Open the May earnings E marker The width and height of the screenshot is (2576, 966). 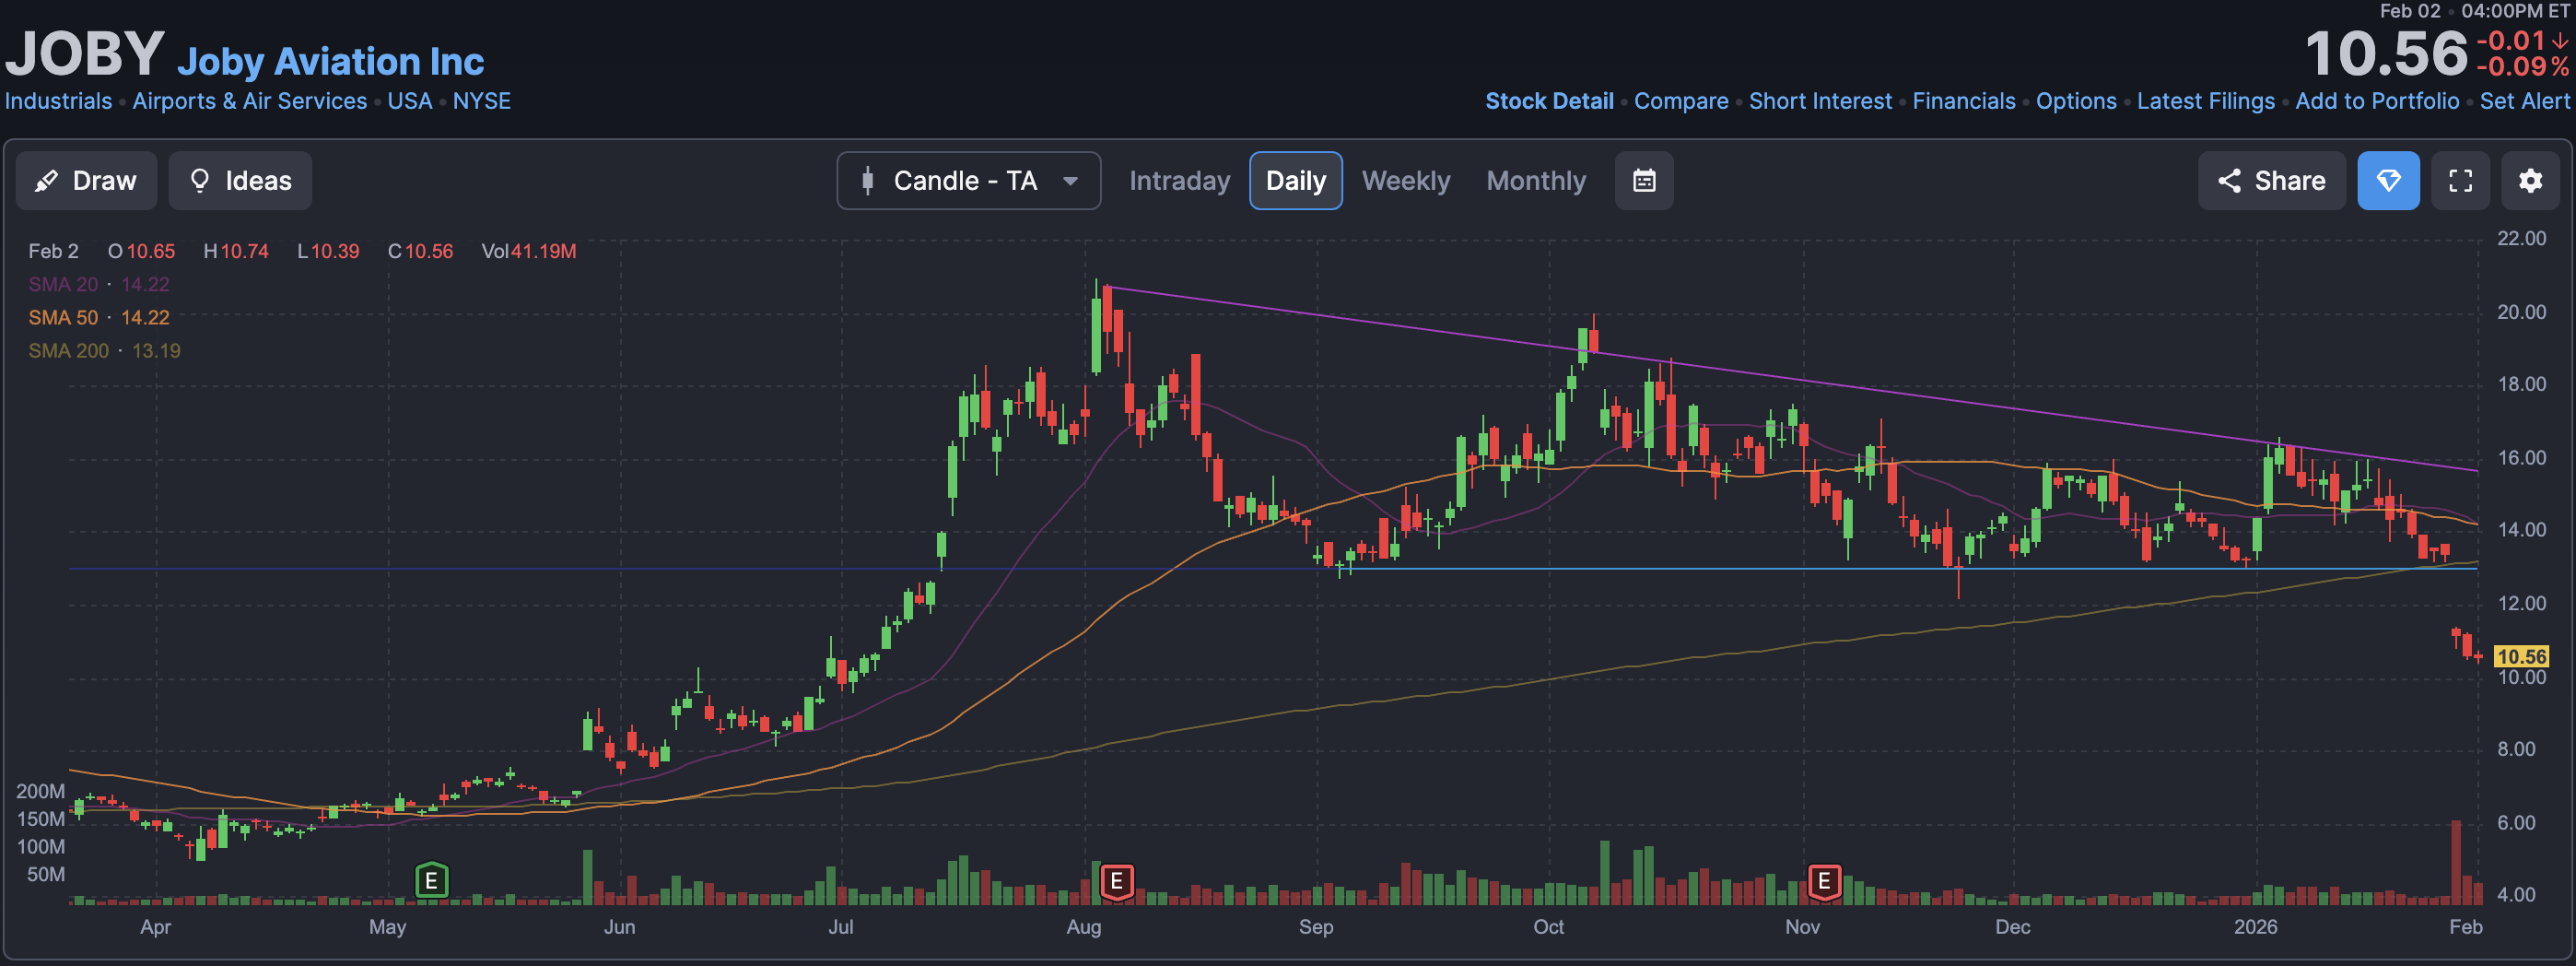pos(431,881)
